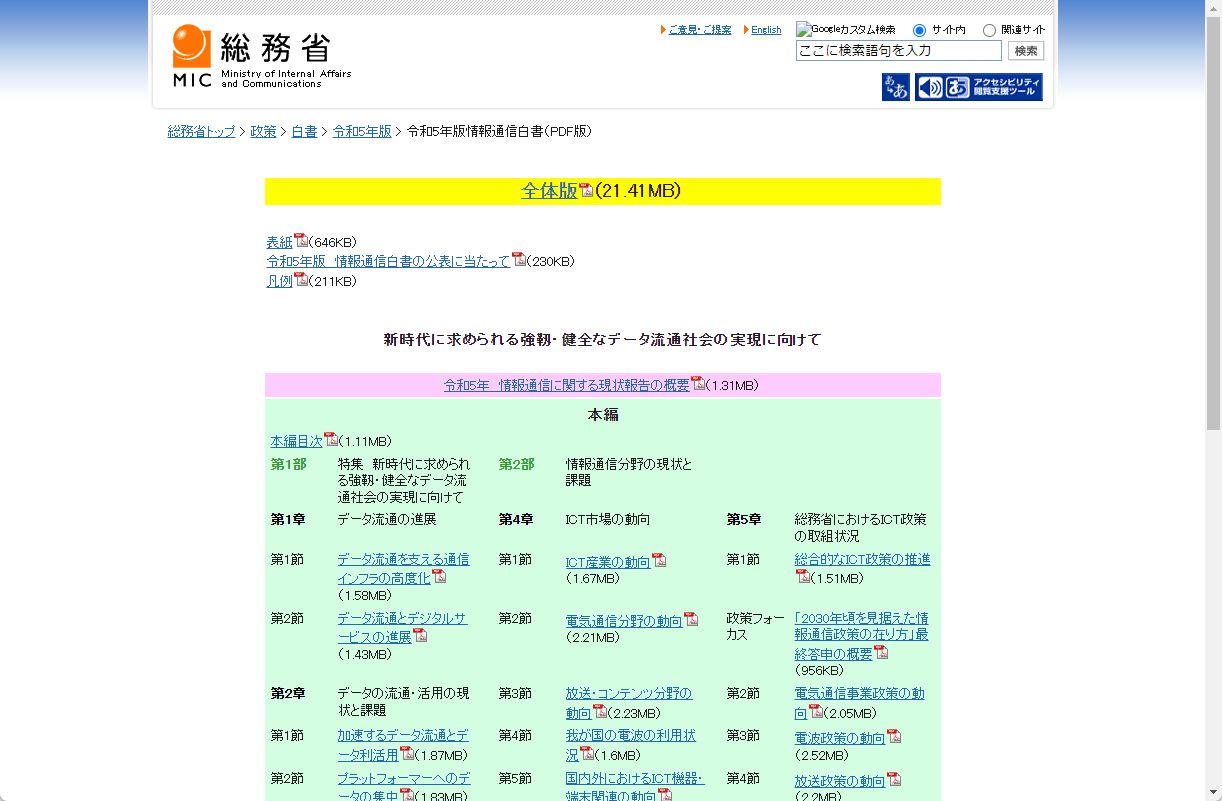Go to 総務省トップ via the breadcrumb

tap(201, 131)
